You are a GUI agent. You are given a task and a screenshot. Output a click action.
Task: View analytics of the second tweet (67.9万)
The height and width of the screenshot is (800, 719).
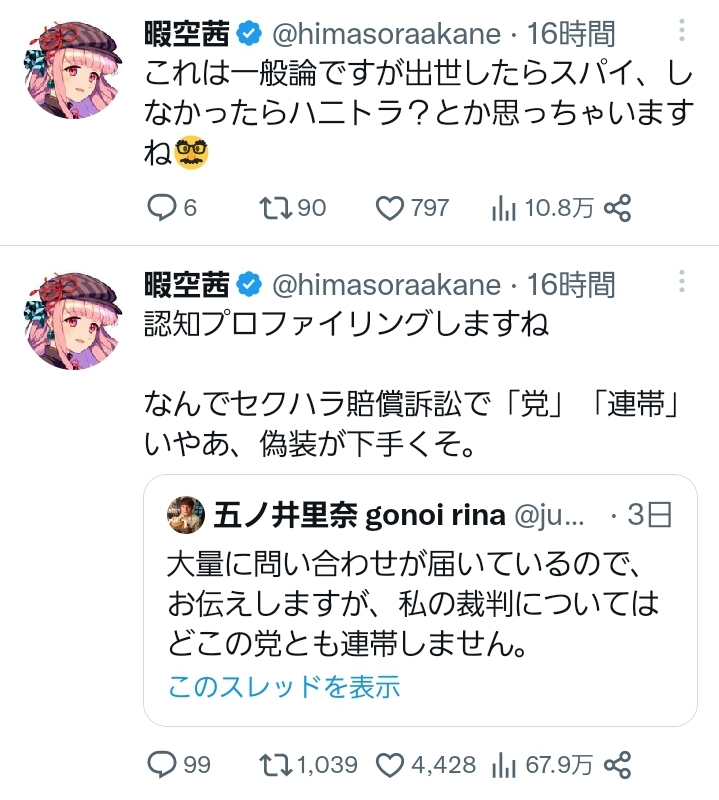503,765
